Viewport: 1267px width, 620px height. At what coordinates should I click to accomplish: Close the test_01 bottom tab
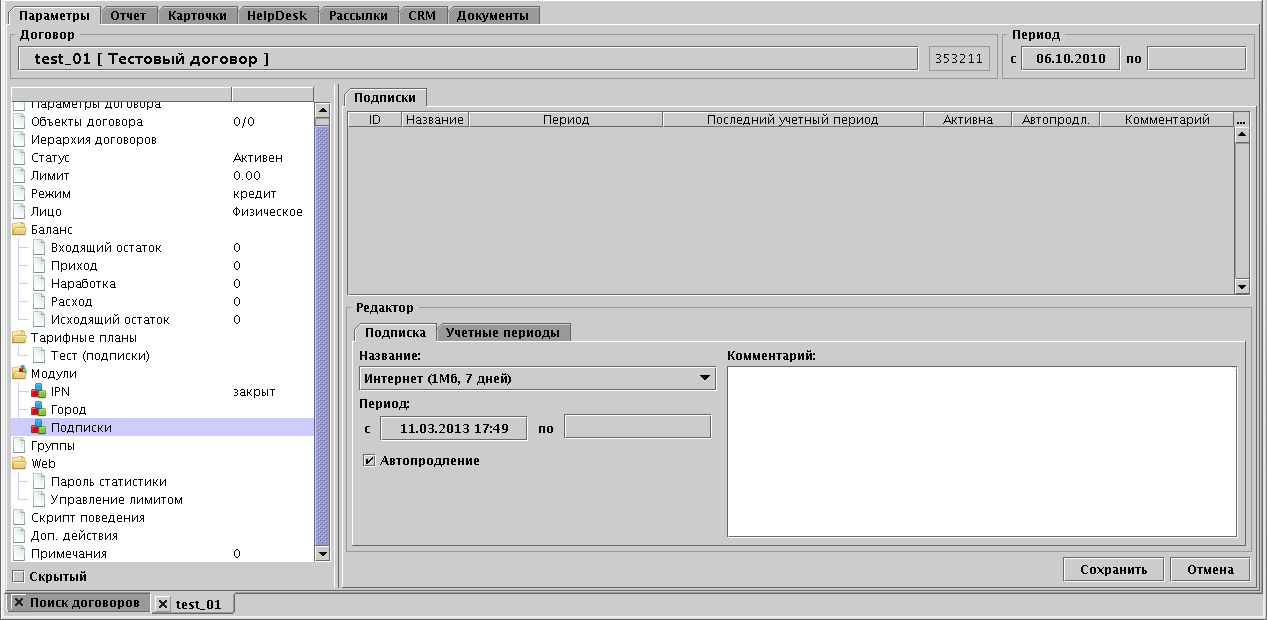[163, 604]
